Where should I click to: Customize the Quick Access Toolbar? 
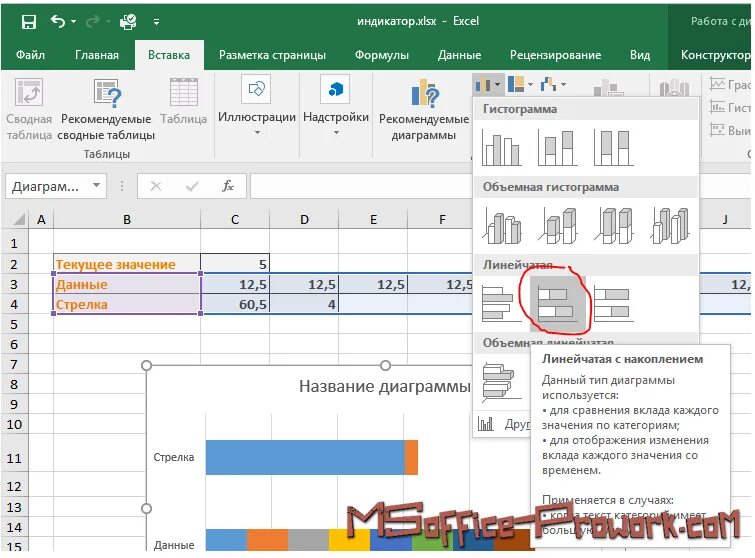click(156, 22)
